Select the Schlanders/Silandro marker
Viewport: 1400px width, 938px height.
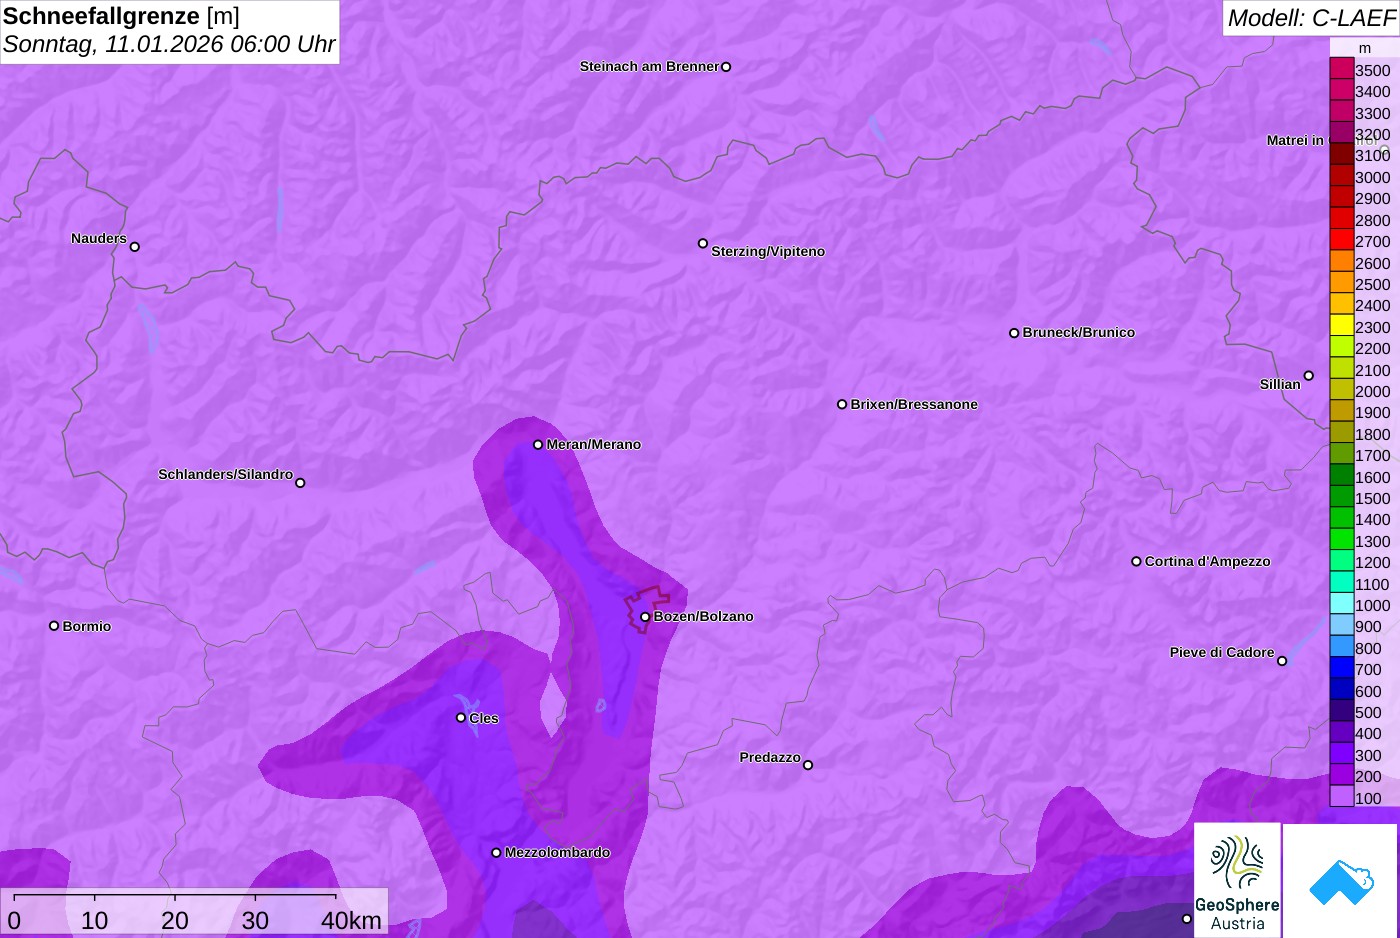300,483
